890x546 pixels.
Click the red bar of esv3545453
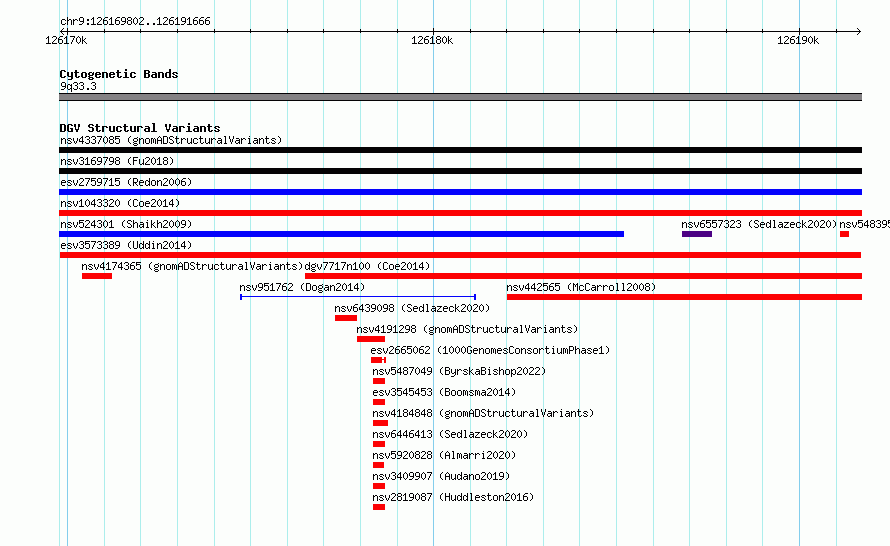click(379, 402)
